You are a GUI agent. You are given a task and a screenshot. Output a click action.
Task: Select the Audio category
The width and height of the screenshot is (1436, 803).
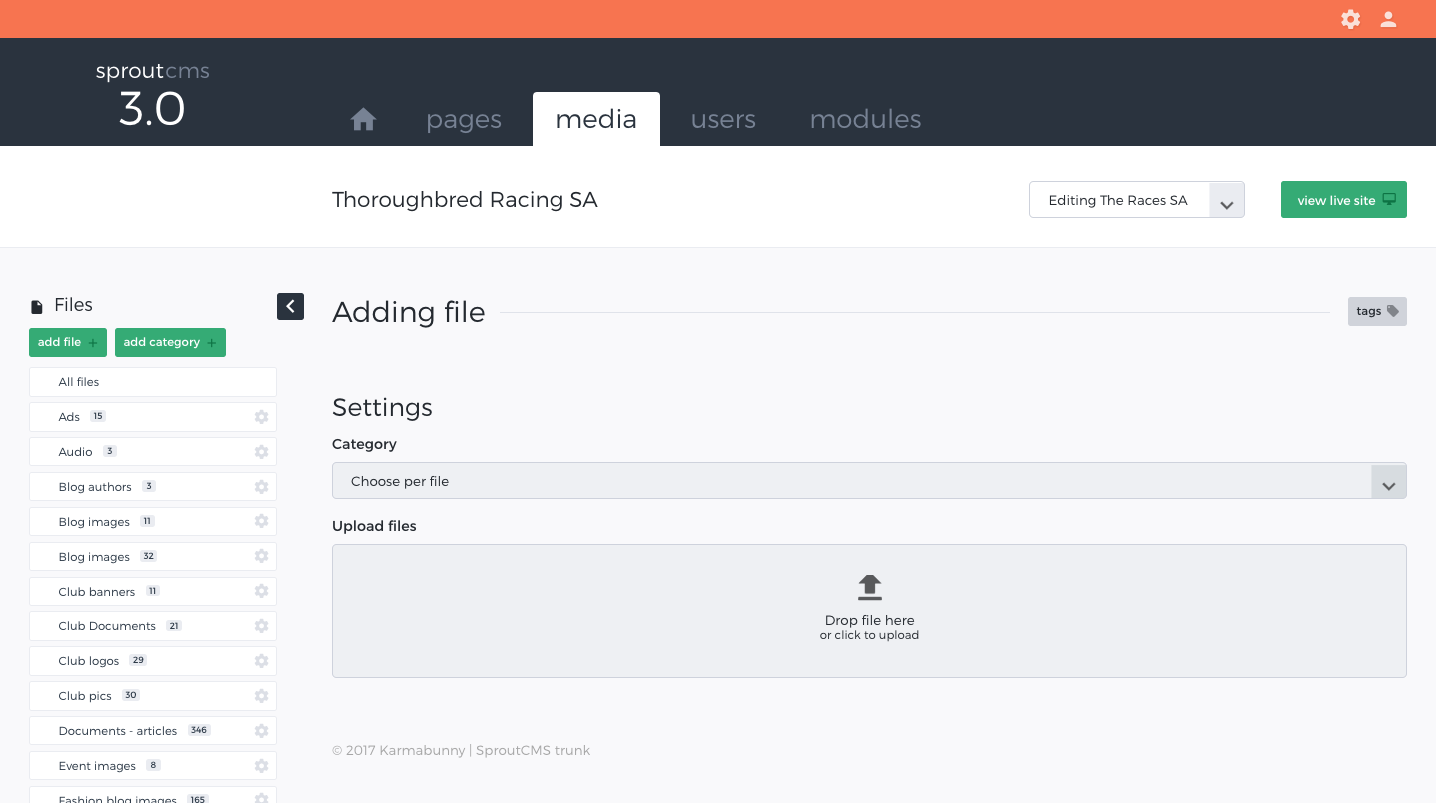pos(153,452)
